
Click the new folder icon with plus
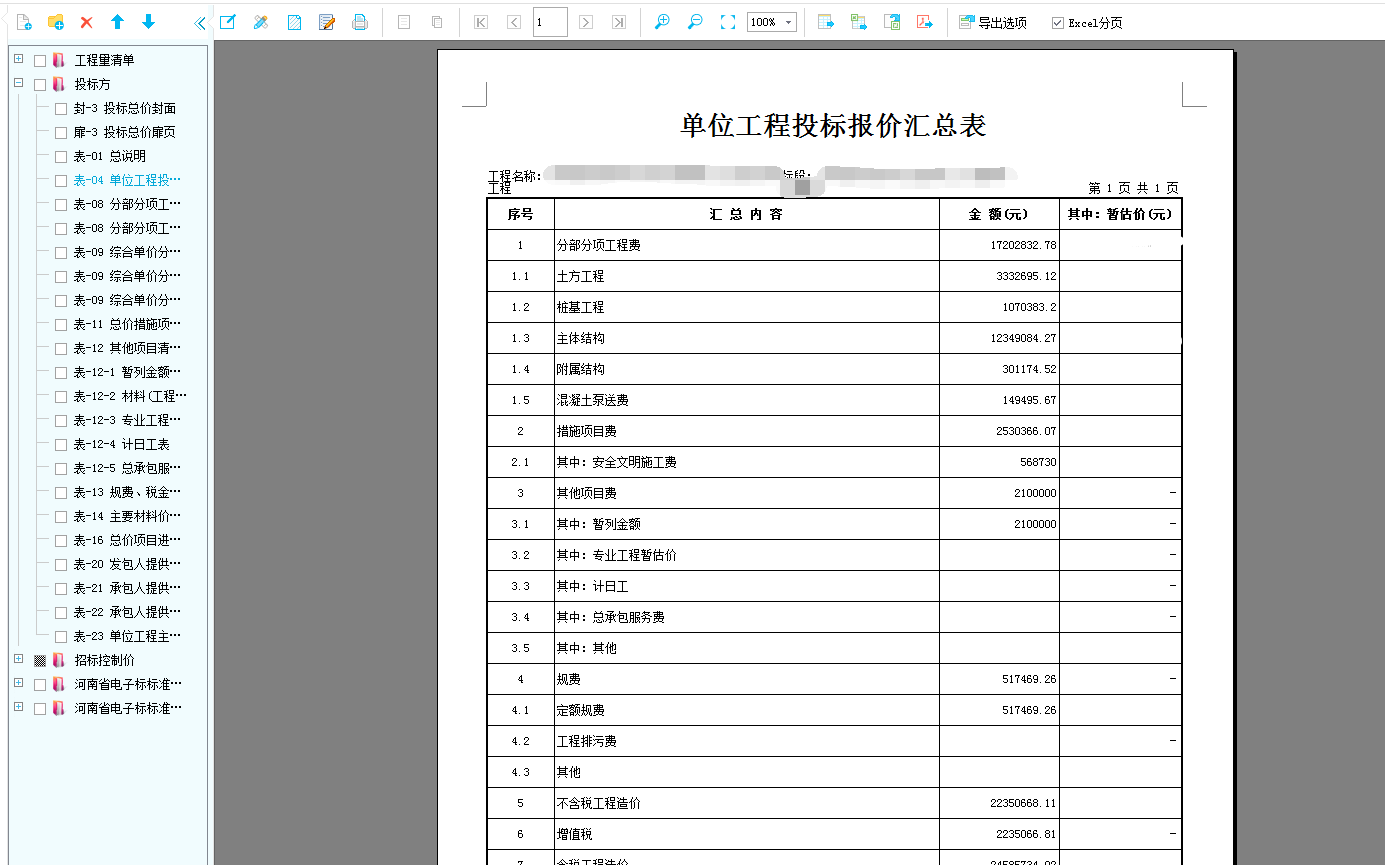pos(56,22)
